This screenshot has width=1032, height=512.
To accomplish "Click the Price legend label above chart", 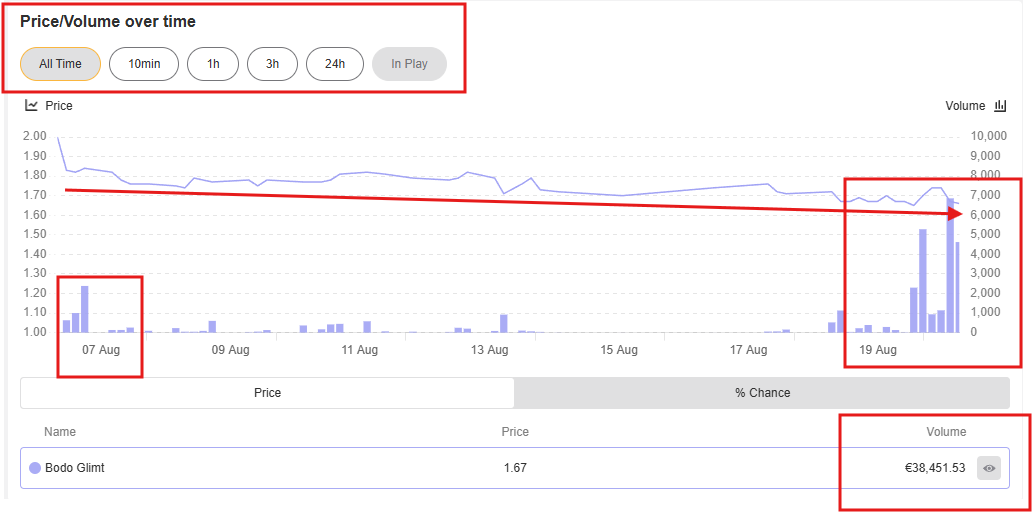I will 59,105.
